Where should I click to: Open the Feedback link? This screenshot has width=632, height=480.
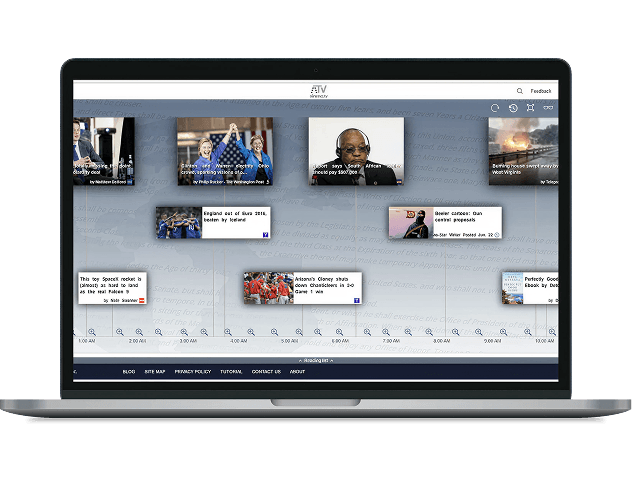click(541, 91)
